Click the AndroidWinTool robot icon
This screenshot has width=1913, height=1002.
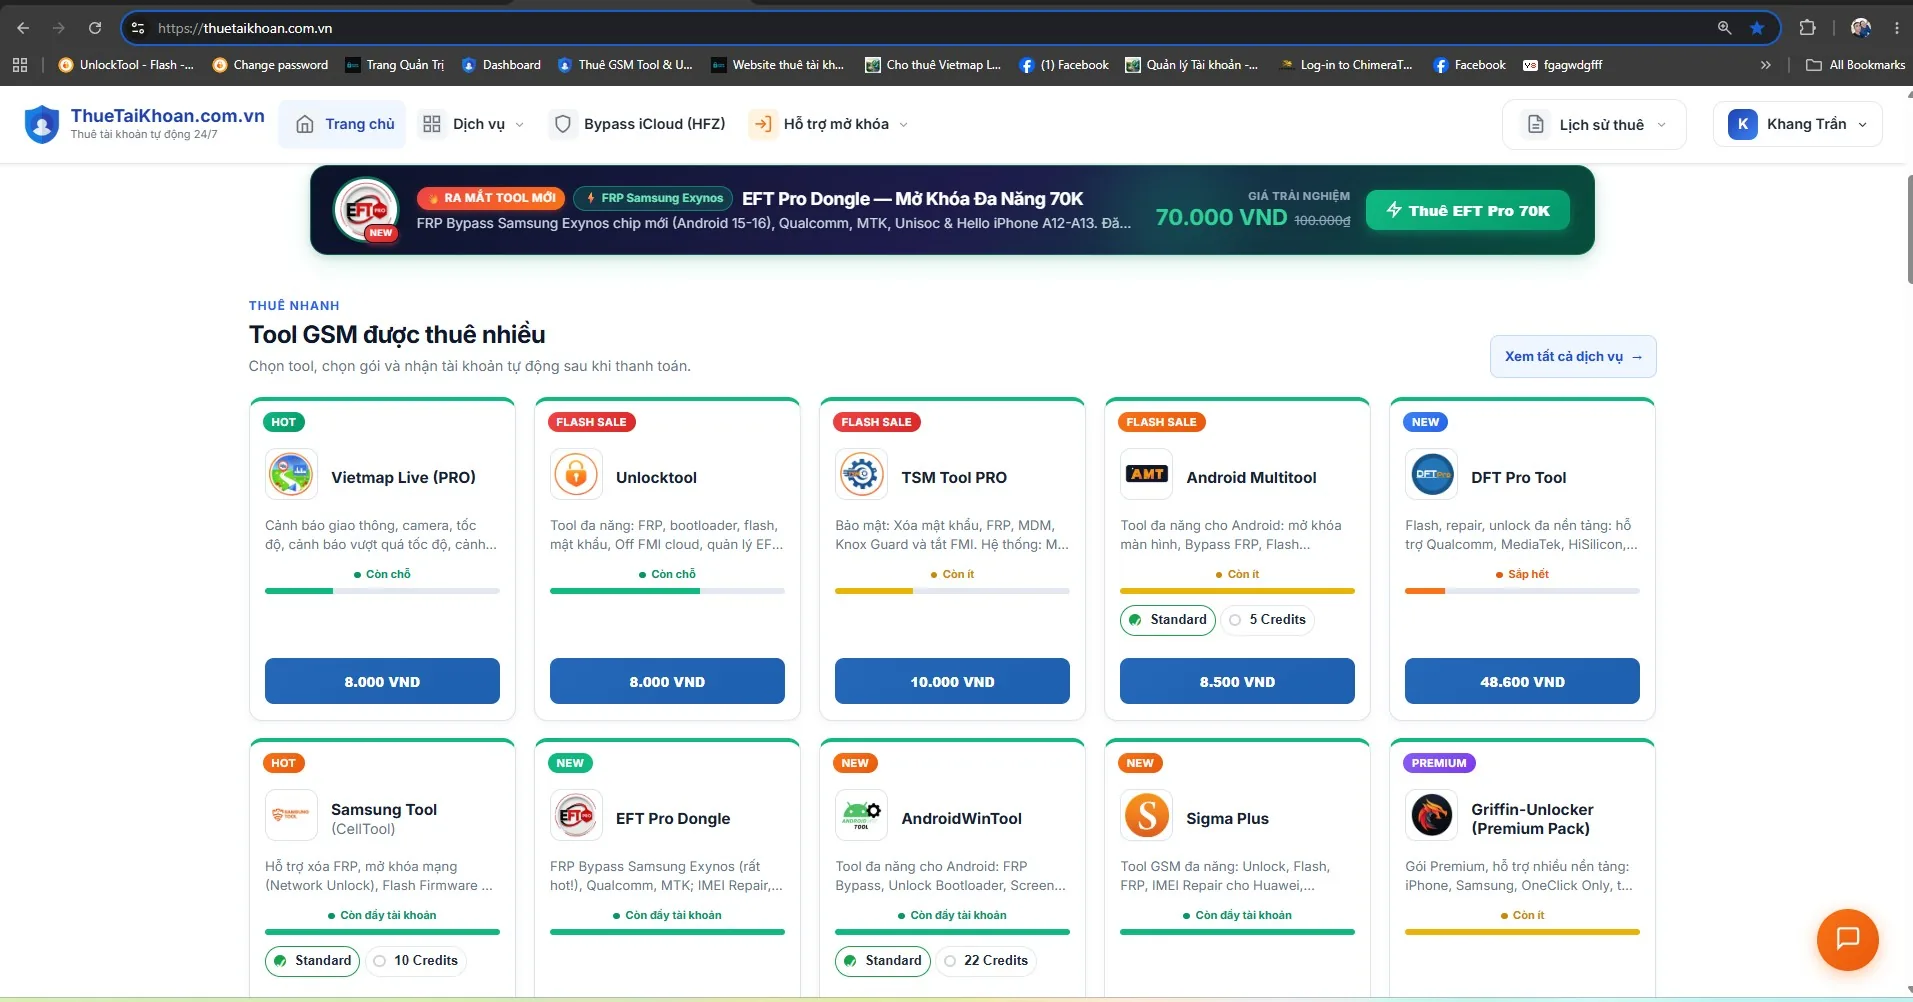pos(861,815)
